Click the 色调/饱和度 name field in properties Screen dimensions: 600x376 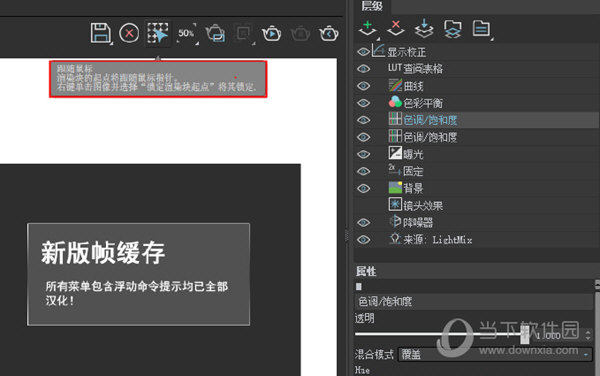(x=474, y=302)
